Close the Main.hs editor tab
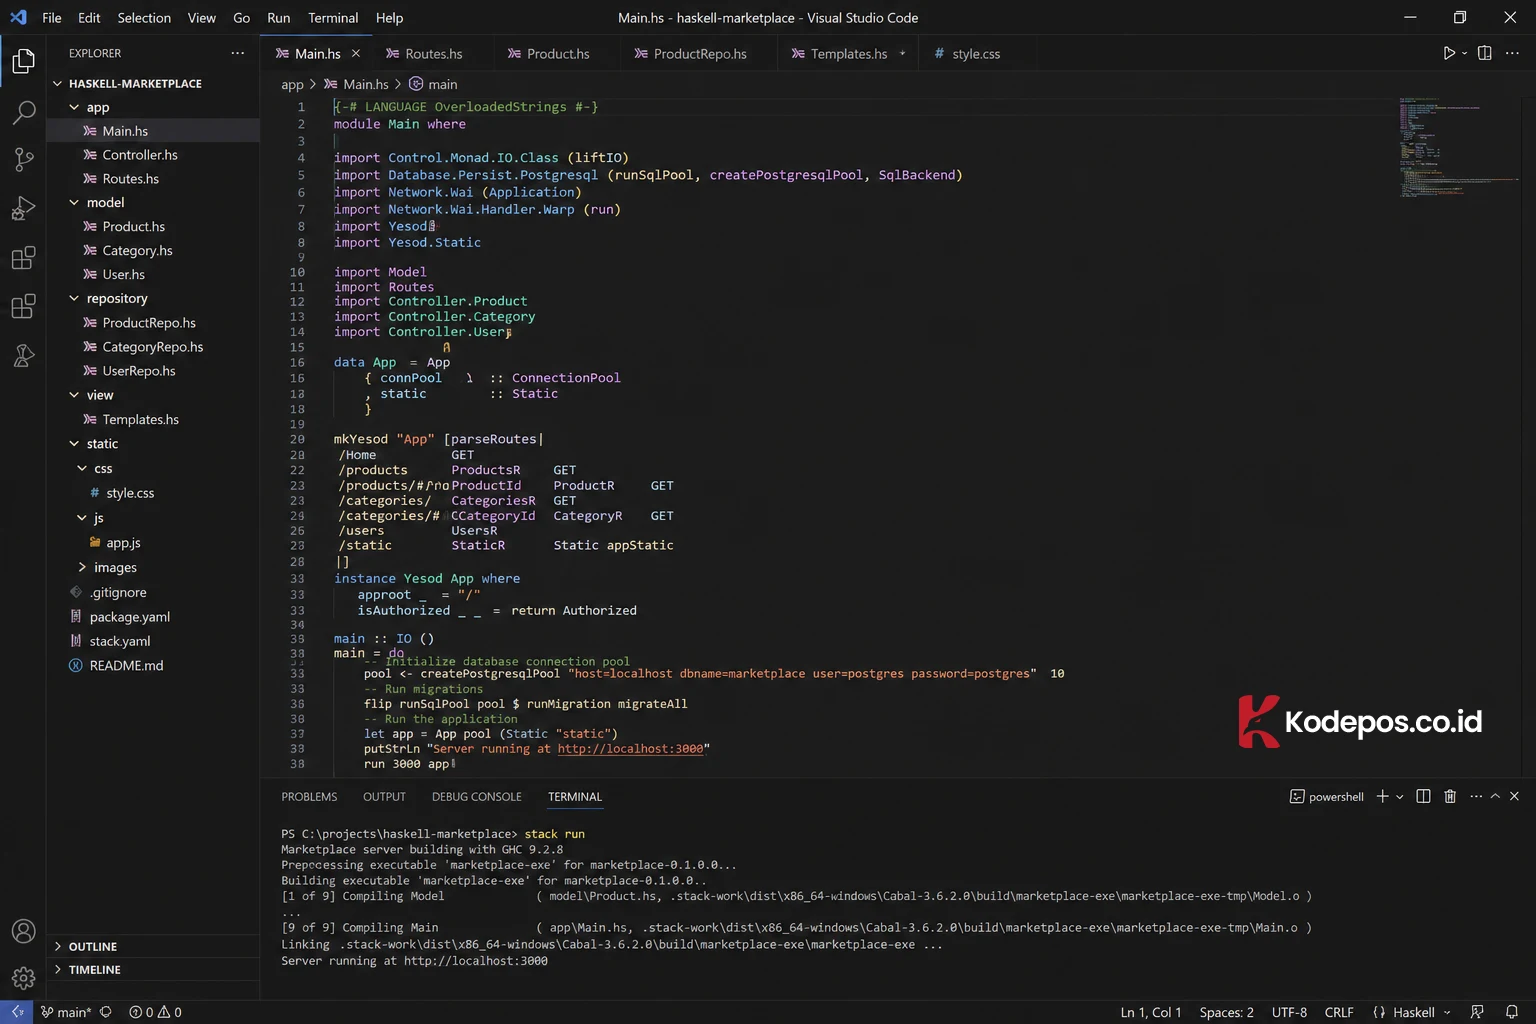The height and width of the screenshot is (1024, 1536). 356,53
